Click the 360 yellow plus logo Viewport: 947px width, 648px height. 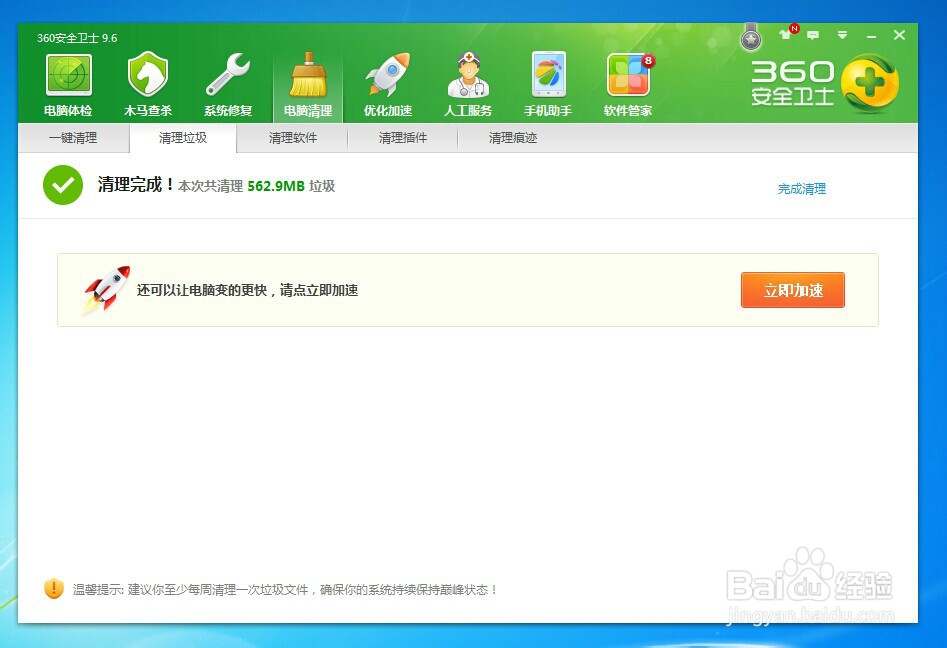click(x=870, y=83)
